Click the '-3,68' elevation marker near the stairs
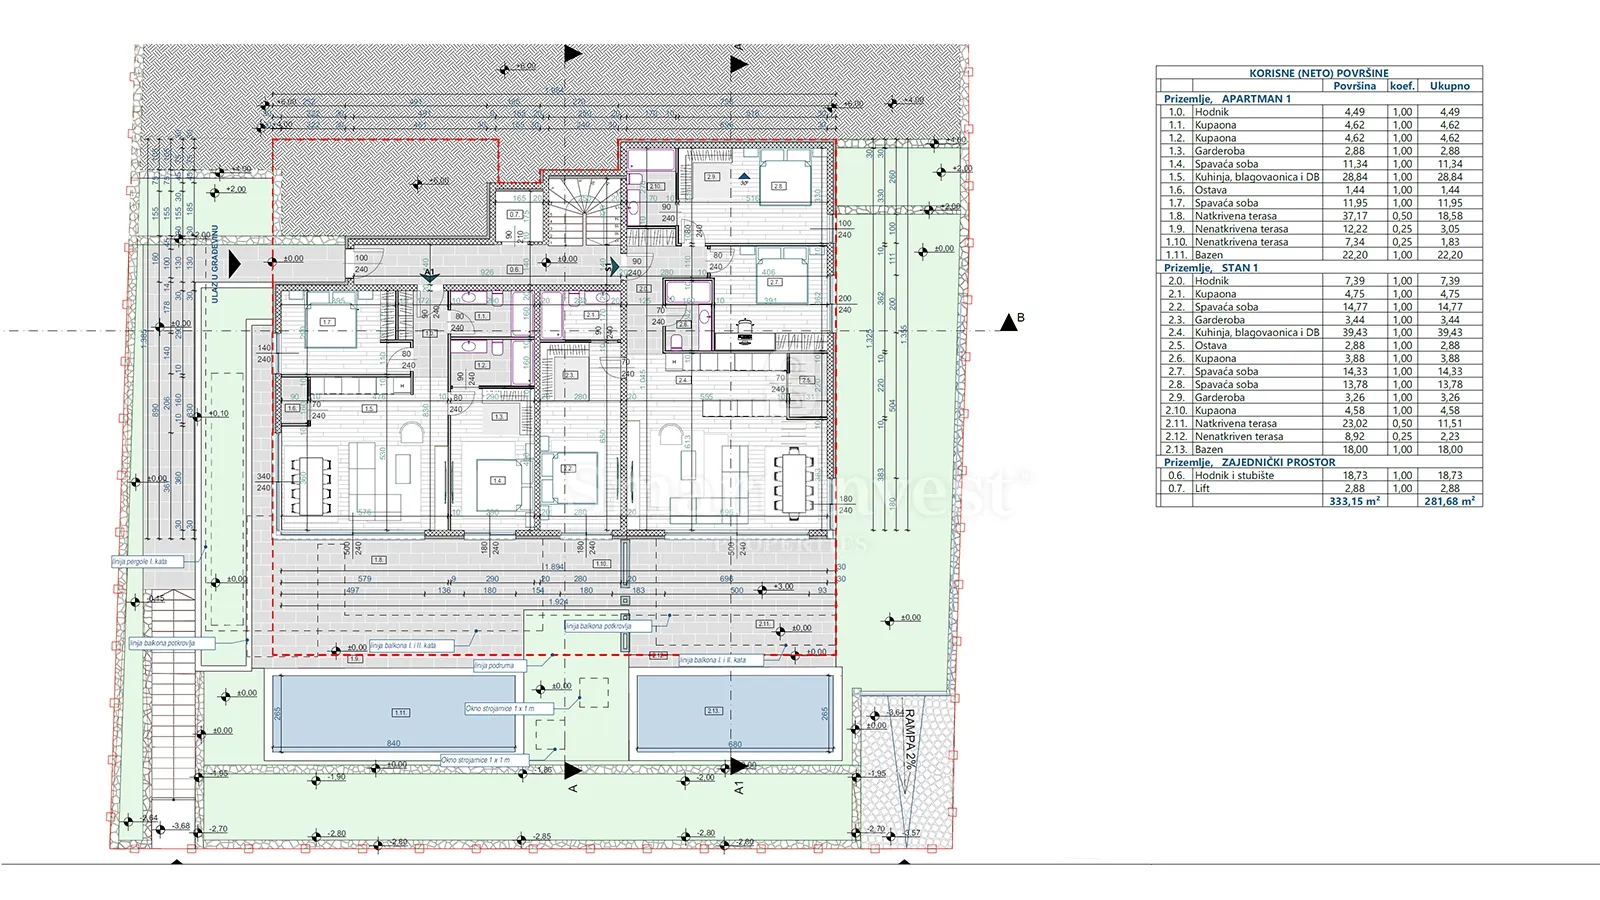The image size is (1600, 900). tap(174, 827)
